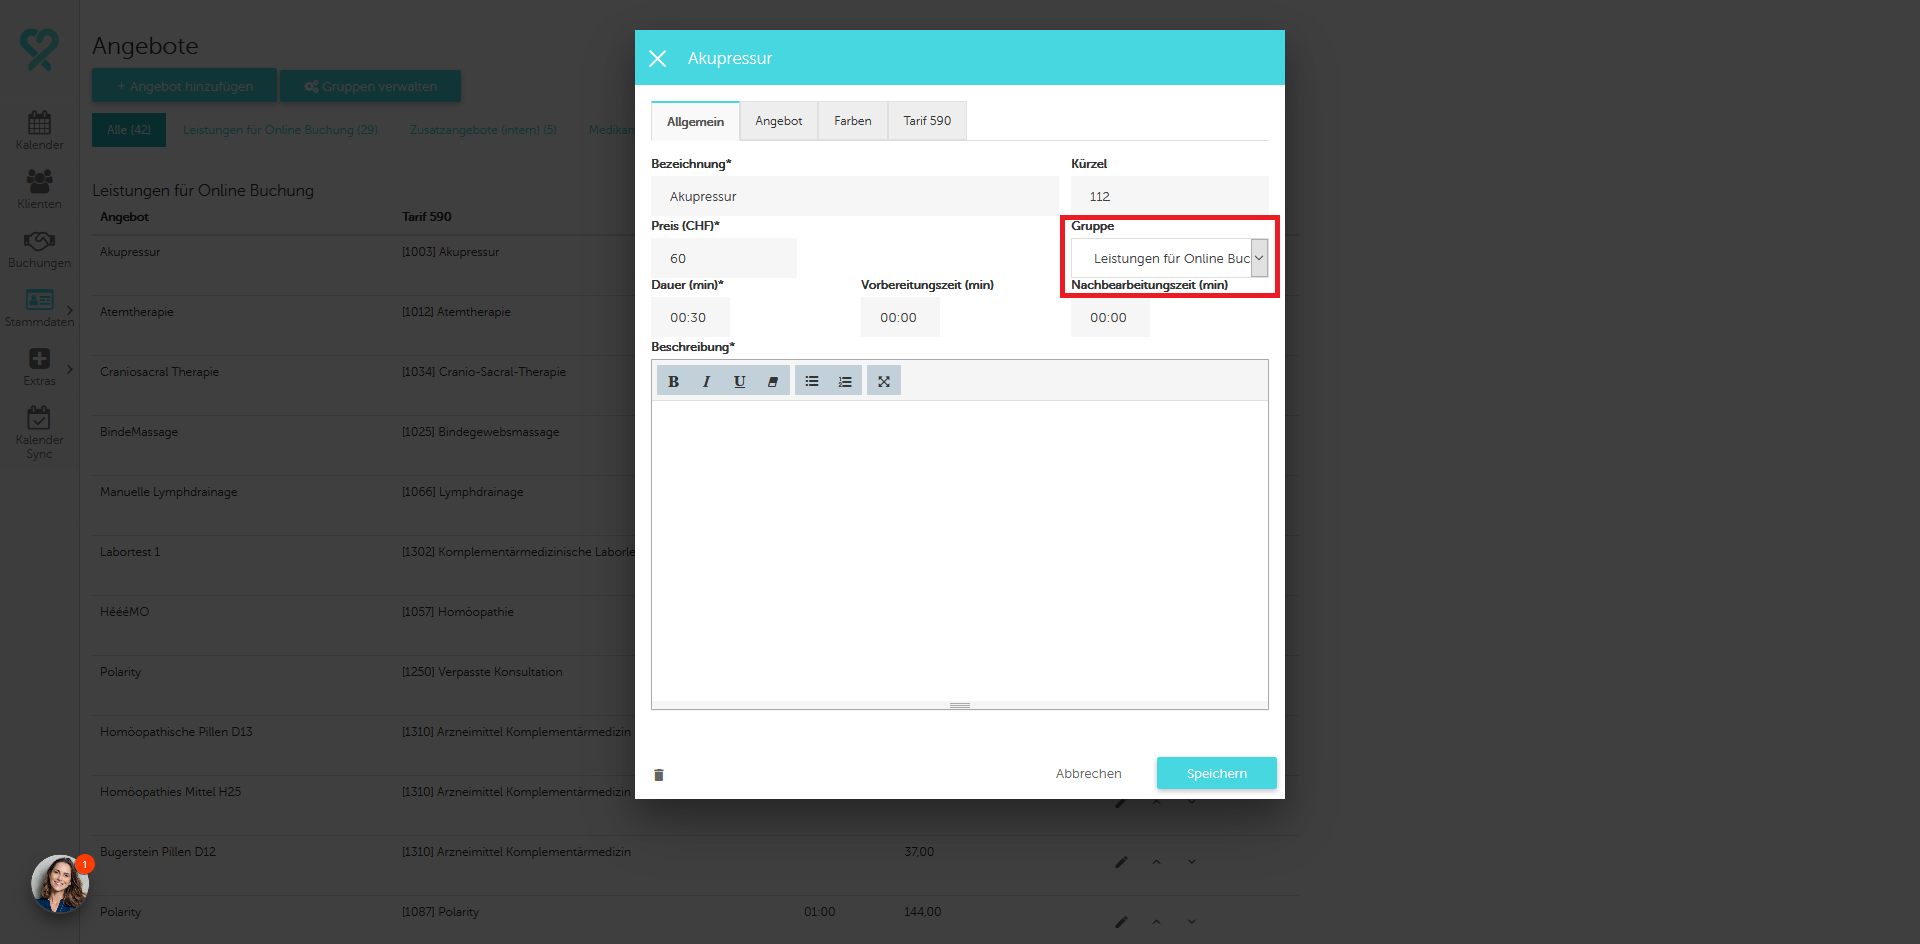Image resolution: width=1920 pixels, height=944 pixels.
Task: Click the trash icon to delete offer
Action: (x=659, y=775)
